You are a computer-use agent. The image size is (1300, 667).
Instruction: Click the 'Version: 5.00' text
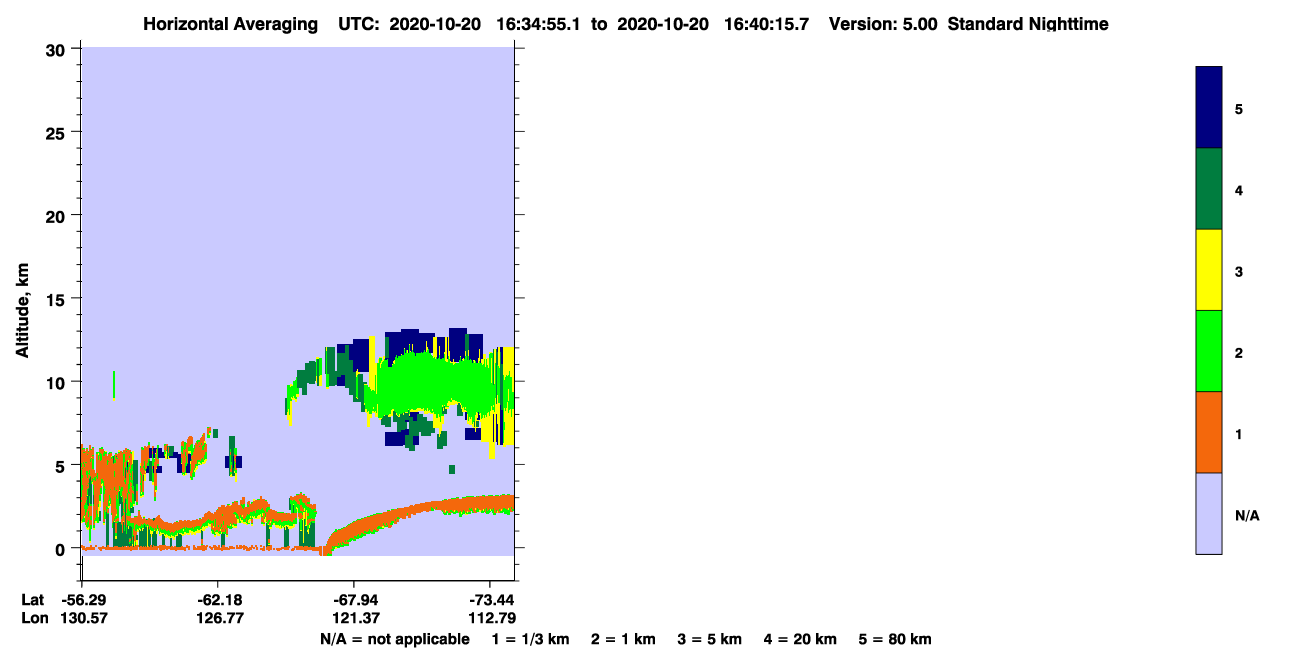click(x=883, y=24)
